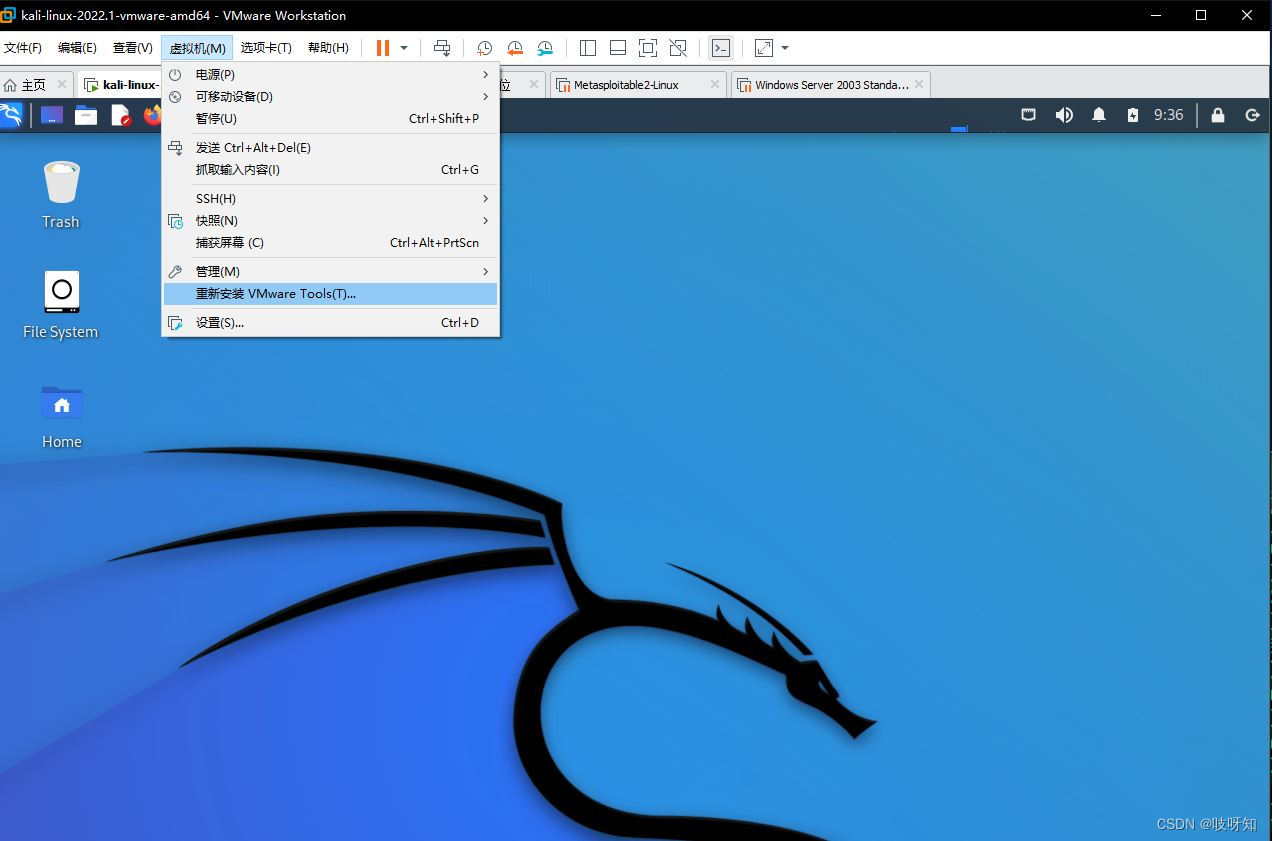Expand the 快照(N) submenu
The width and height of the screenshot is (1272, 841).
330,221
